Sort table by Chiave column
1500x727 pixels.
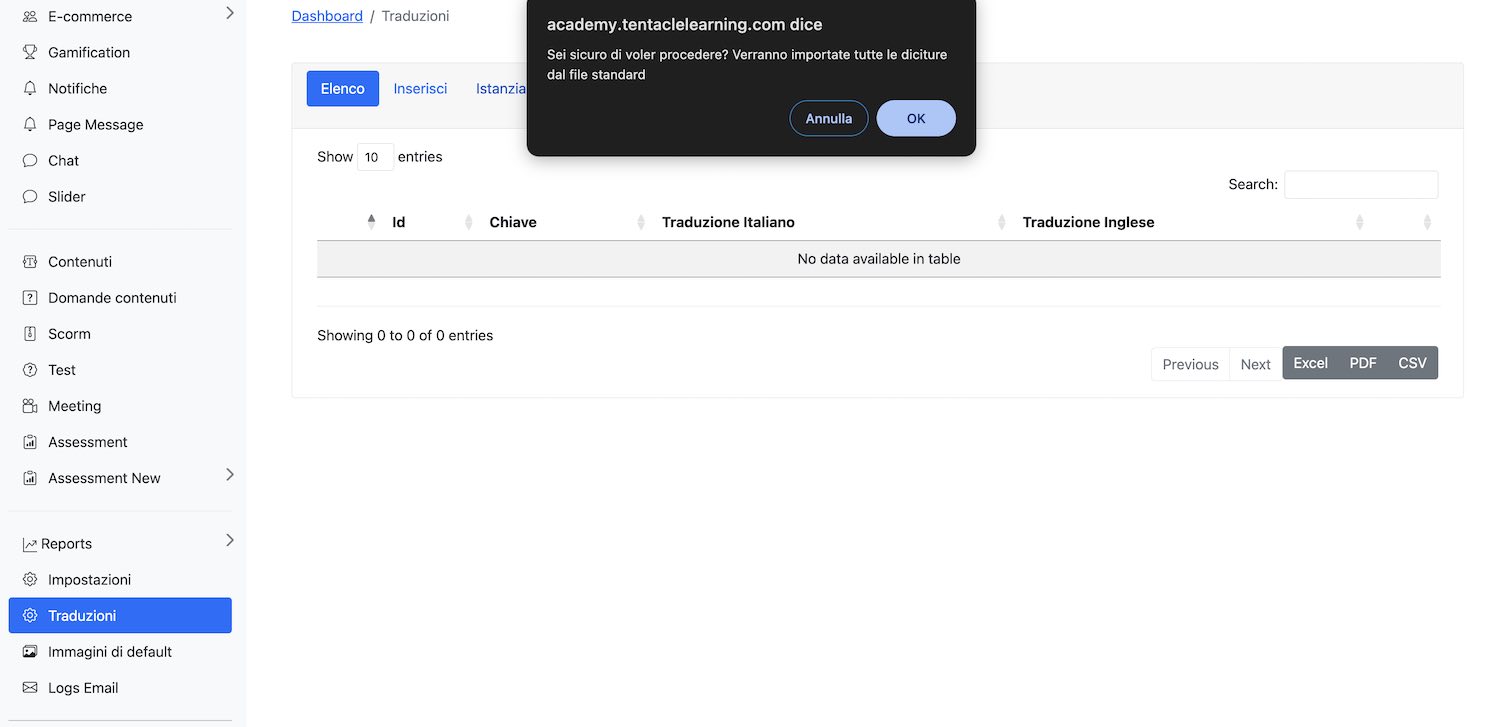513,222
